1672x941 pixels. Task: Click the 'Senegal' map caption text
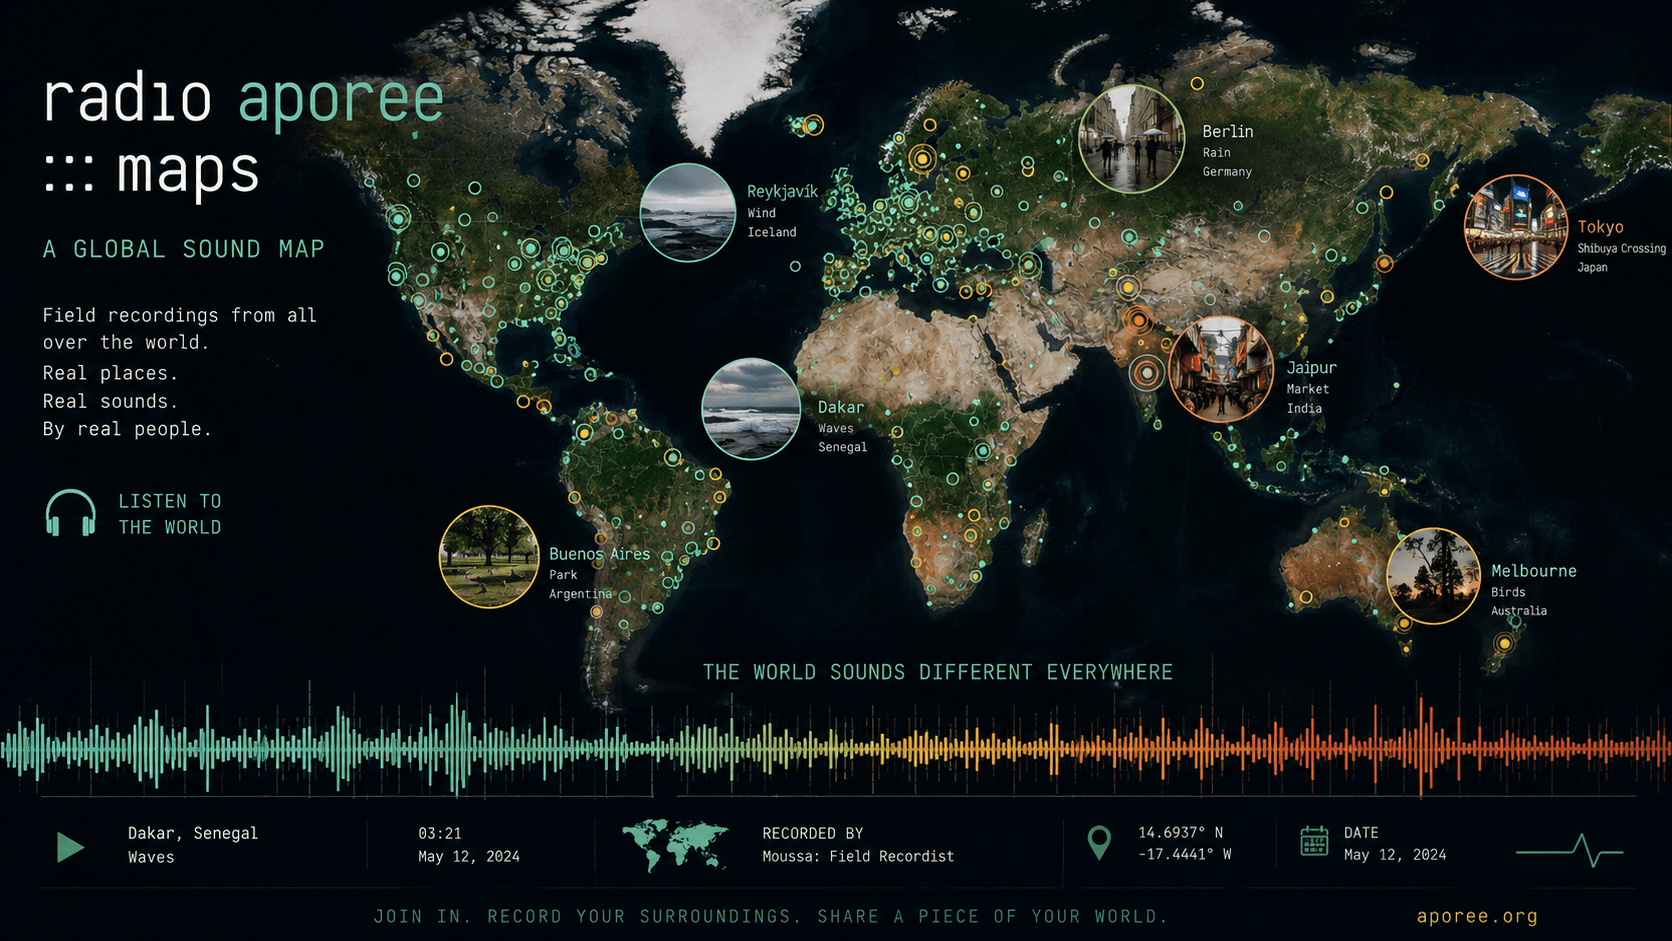[842, 447]
